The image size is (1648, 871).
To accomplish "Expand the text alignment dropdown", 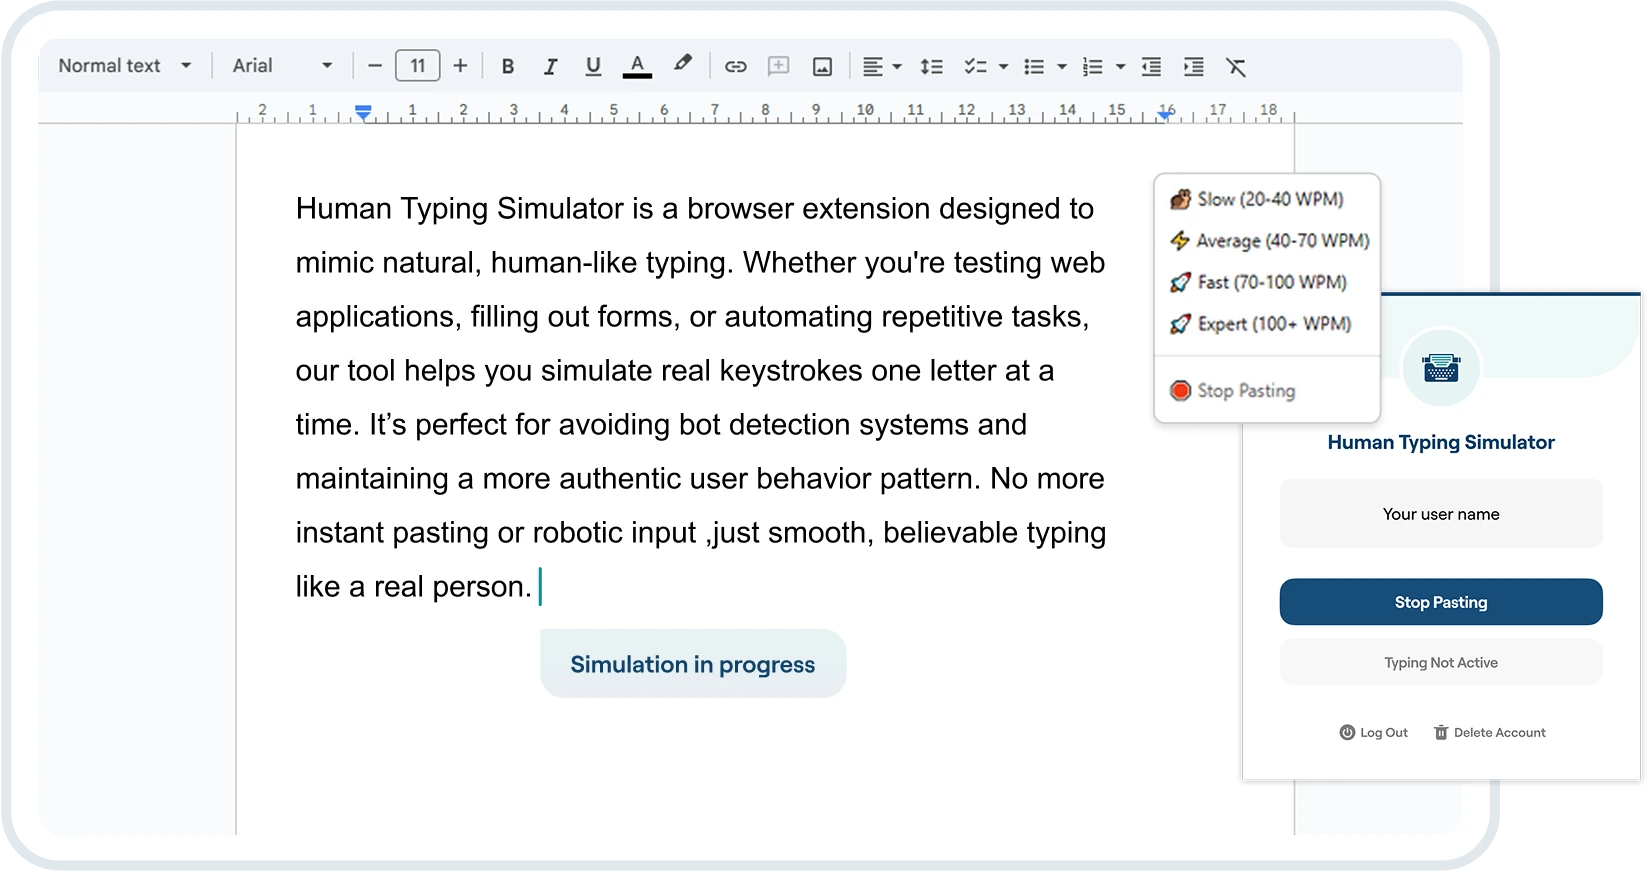I will 896,67.
